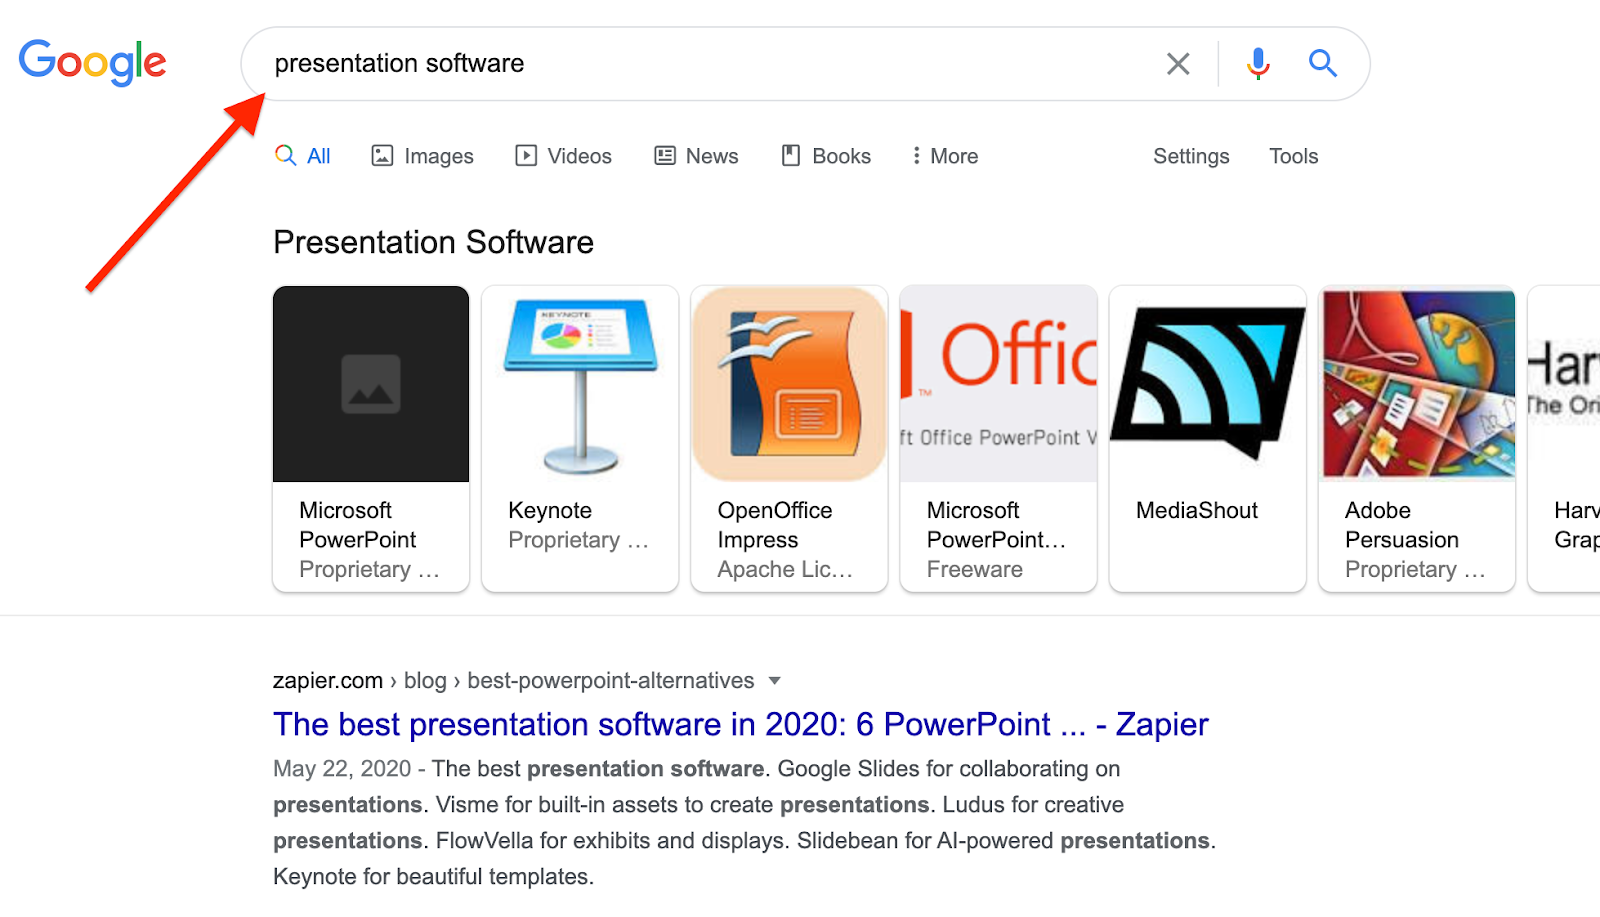Open the Microsoft PowerPoint Freeware card label
The height and width of the screenshot is (917, 1600).
[x=996, y=525]
